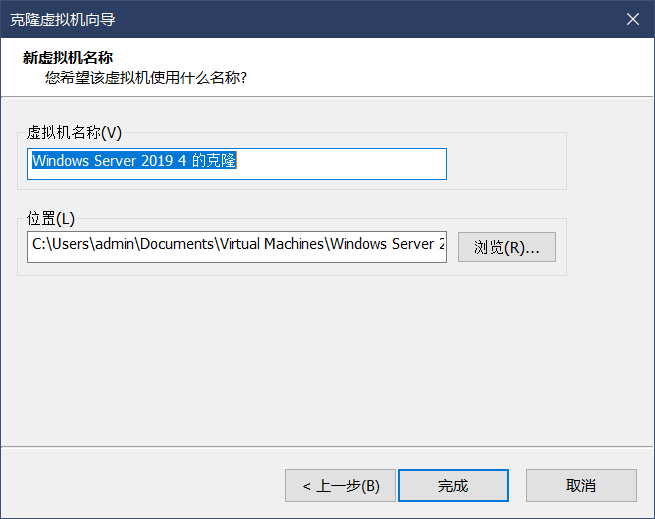Open the 浏览(R)... browse dialog
The height and width of the screenshot is (519, 655).
[507, 247]
